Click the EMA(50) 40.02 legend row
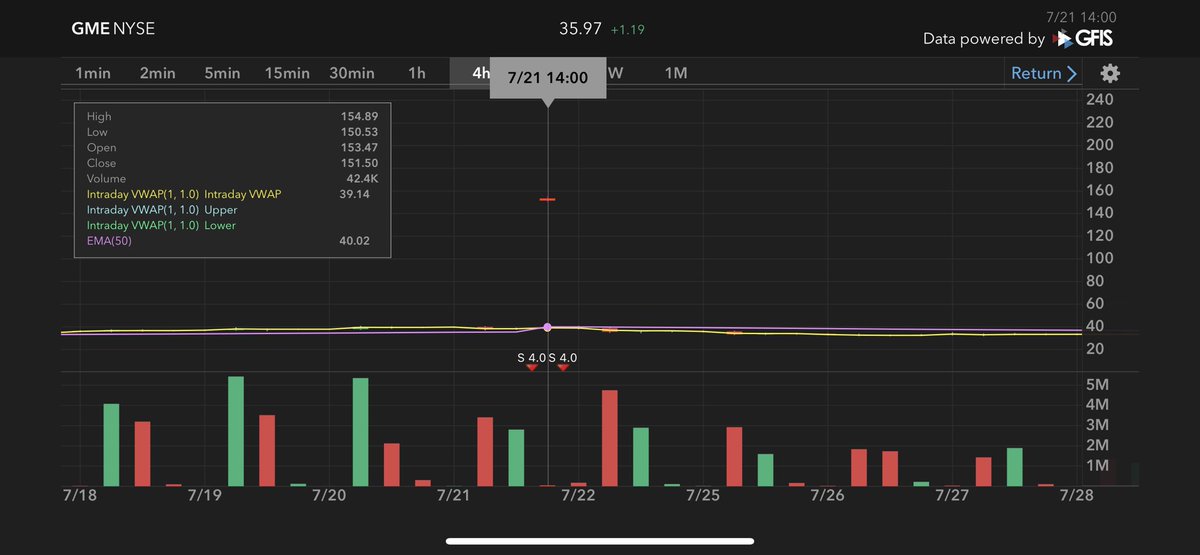The image size is (1200, 555). coord(228,241)
